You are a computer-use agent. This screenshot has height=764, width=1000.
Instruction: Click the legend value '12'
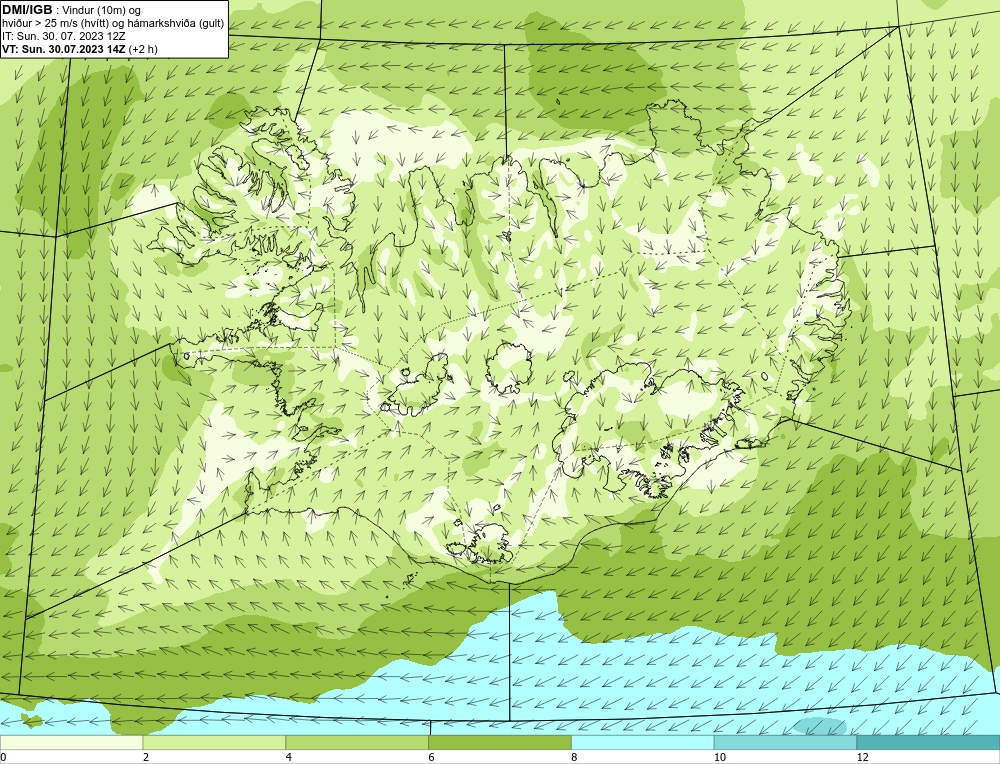(x=863, y=757)
